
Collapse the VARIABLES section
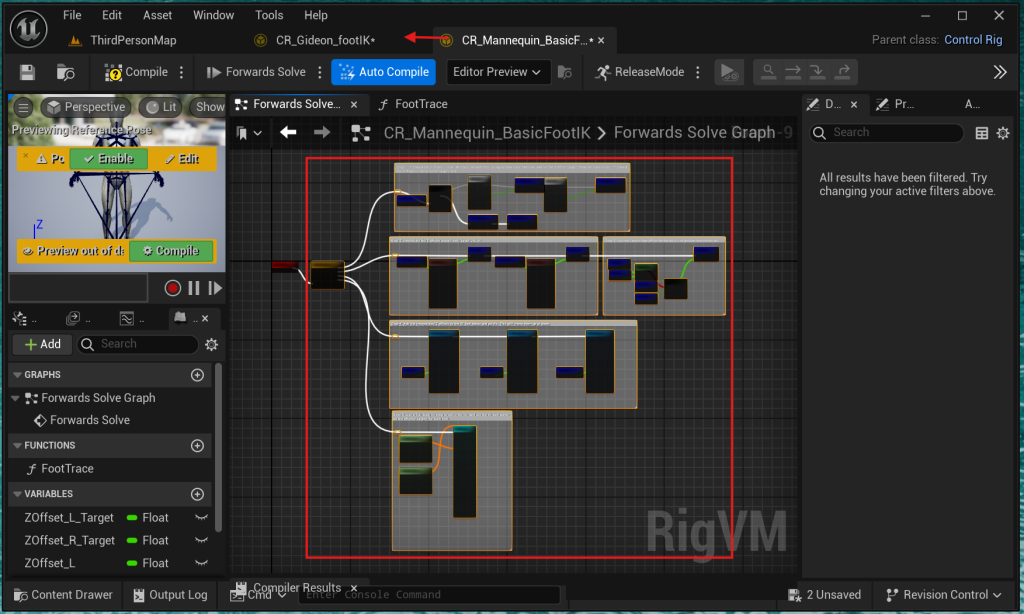point(18,494)
